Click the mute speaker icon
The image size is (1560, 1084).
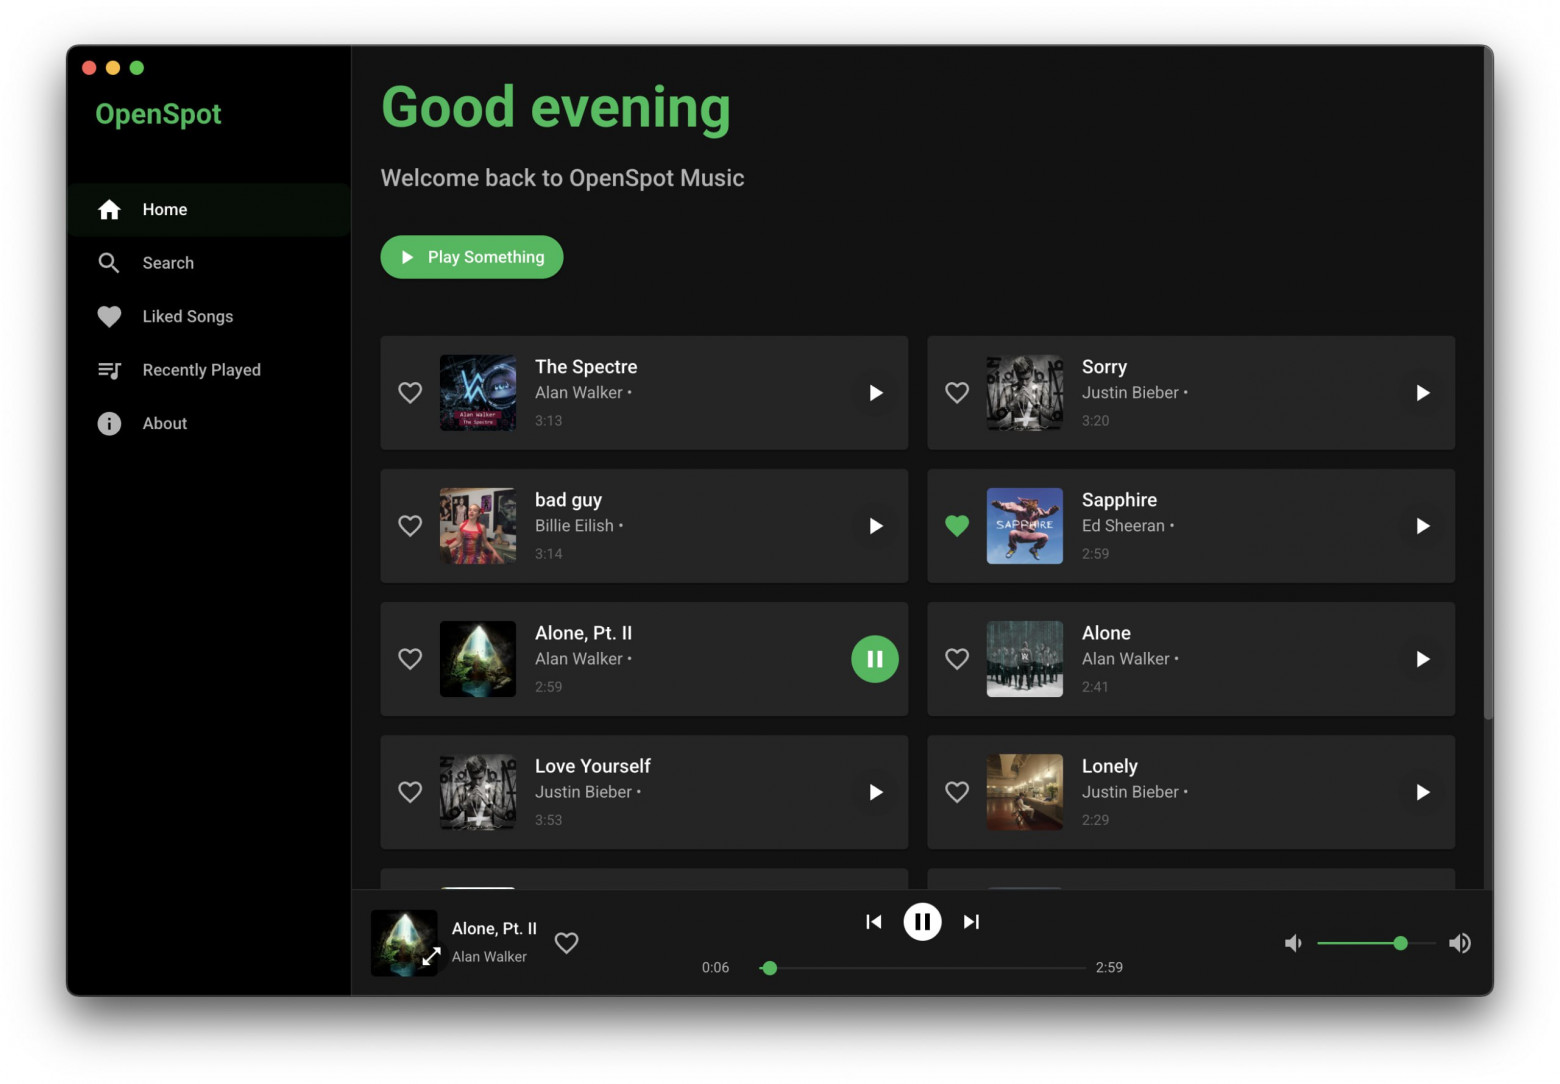[x=1293, y=943]
